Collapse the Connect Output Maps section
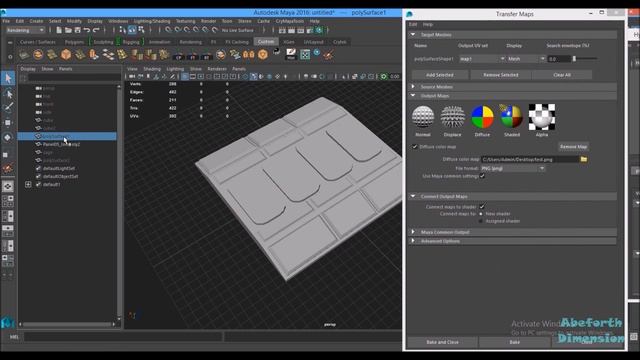Screen dimensions: 640x360 [x=413, y=196]
